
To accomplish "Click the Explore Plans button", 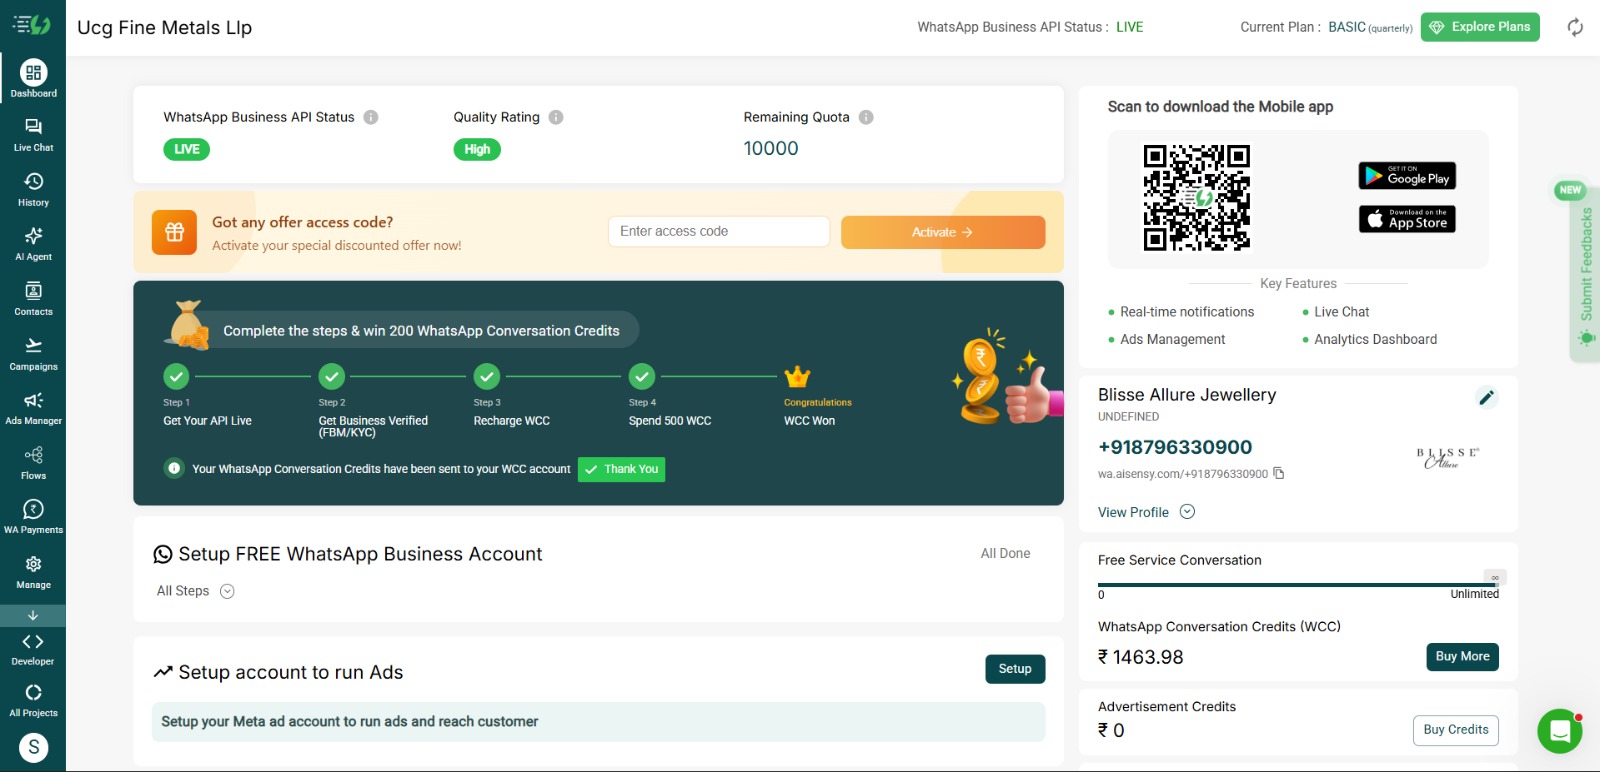I will (x=1480, y=27).
